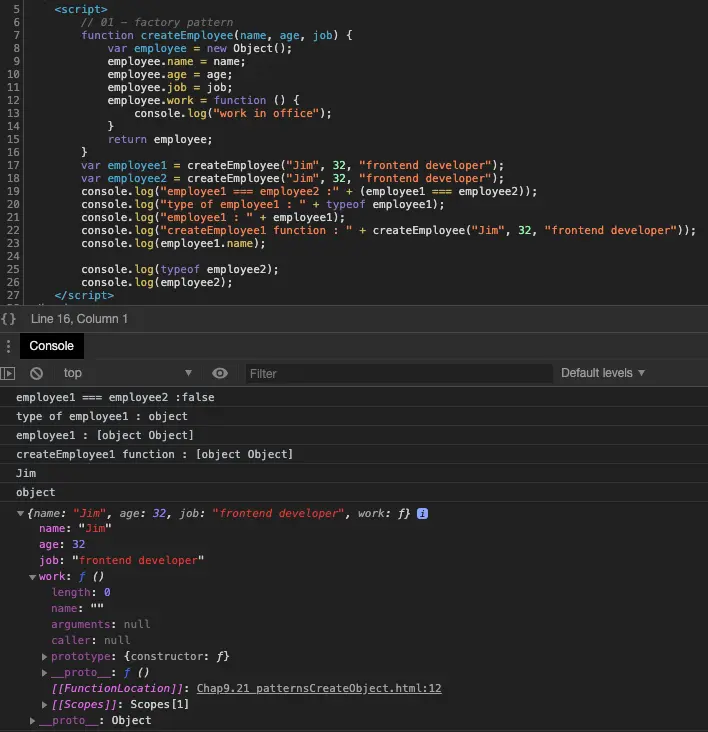The width and height of the screenshot is (708, 732).
Task: Collapse the work function property
Action: tap(32, 577)
